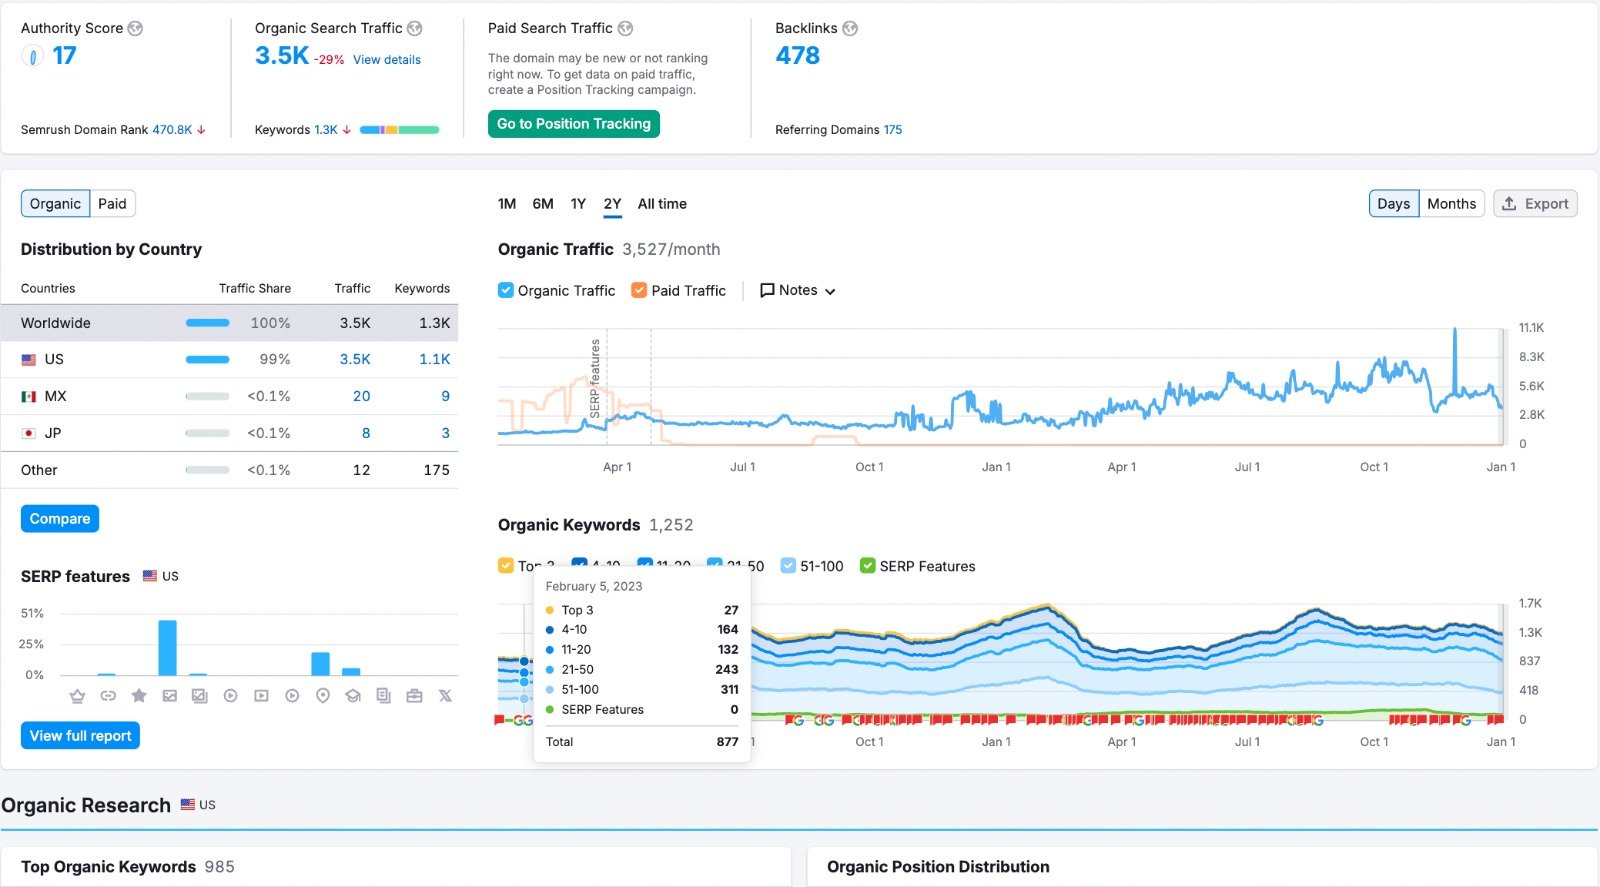Uncheck the Organic Traffic checkbox
The height and width of the screenshot is (887, 1600).
pos(506,290)
